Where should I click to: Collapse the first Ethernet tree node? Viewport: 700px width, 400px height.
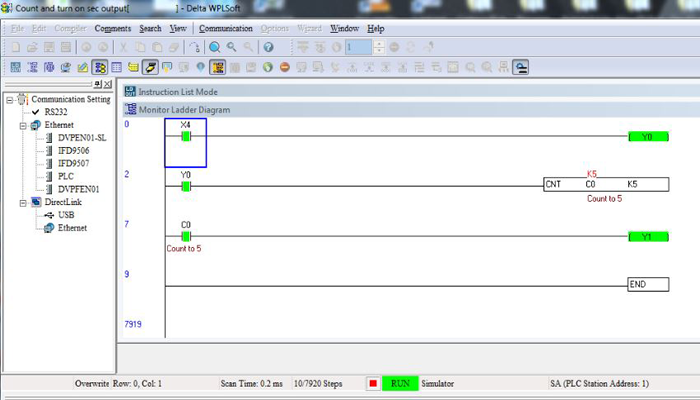click(23, 126)
